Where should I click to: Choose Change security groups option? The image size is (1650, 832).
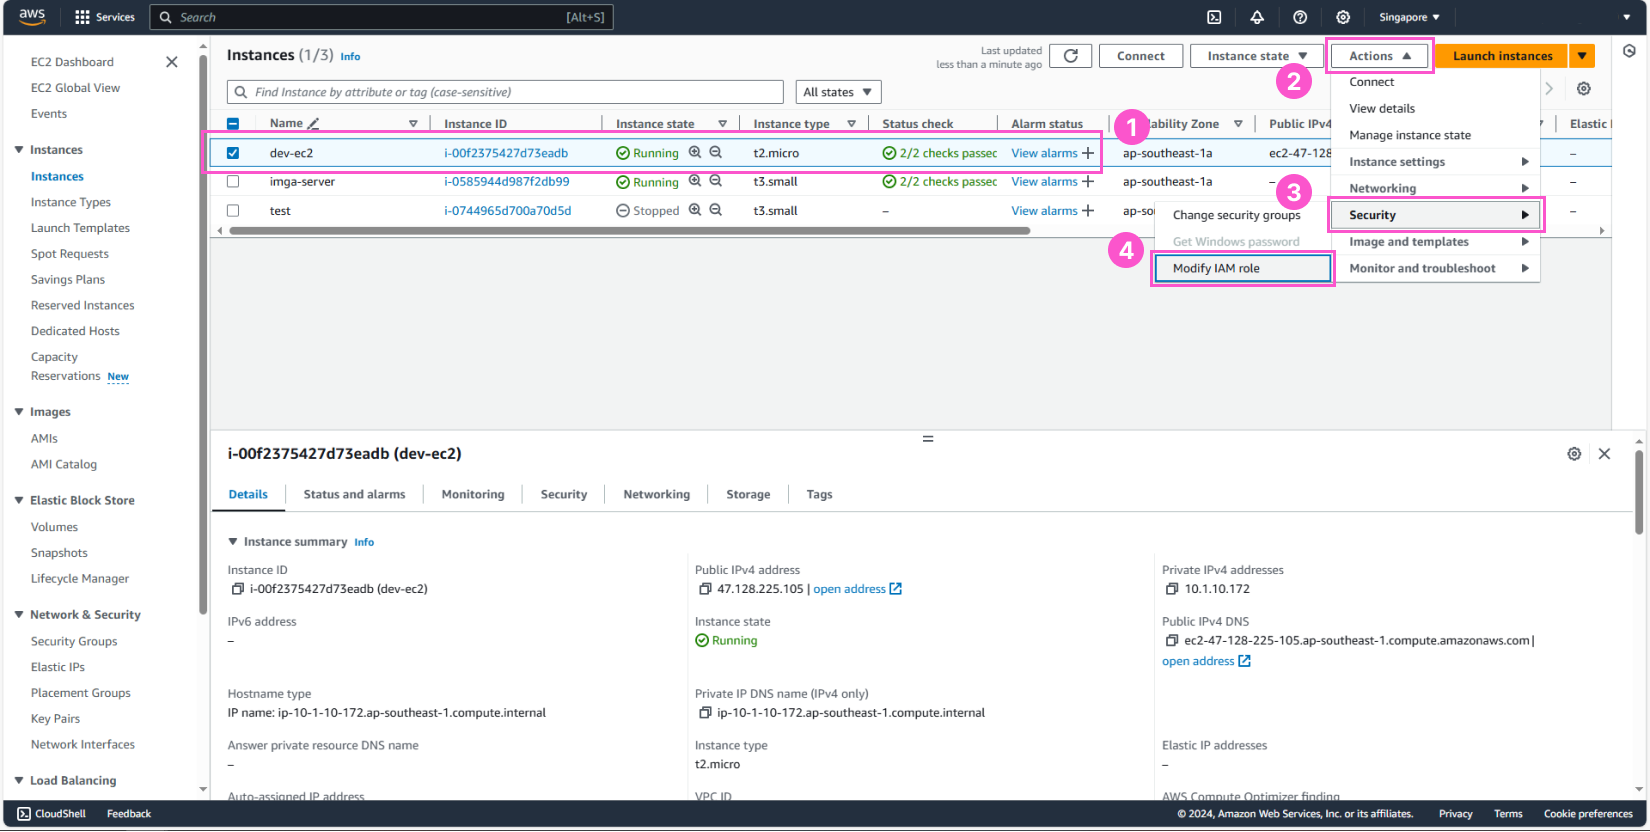(x=1237, y=215)
